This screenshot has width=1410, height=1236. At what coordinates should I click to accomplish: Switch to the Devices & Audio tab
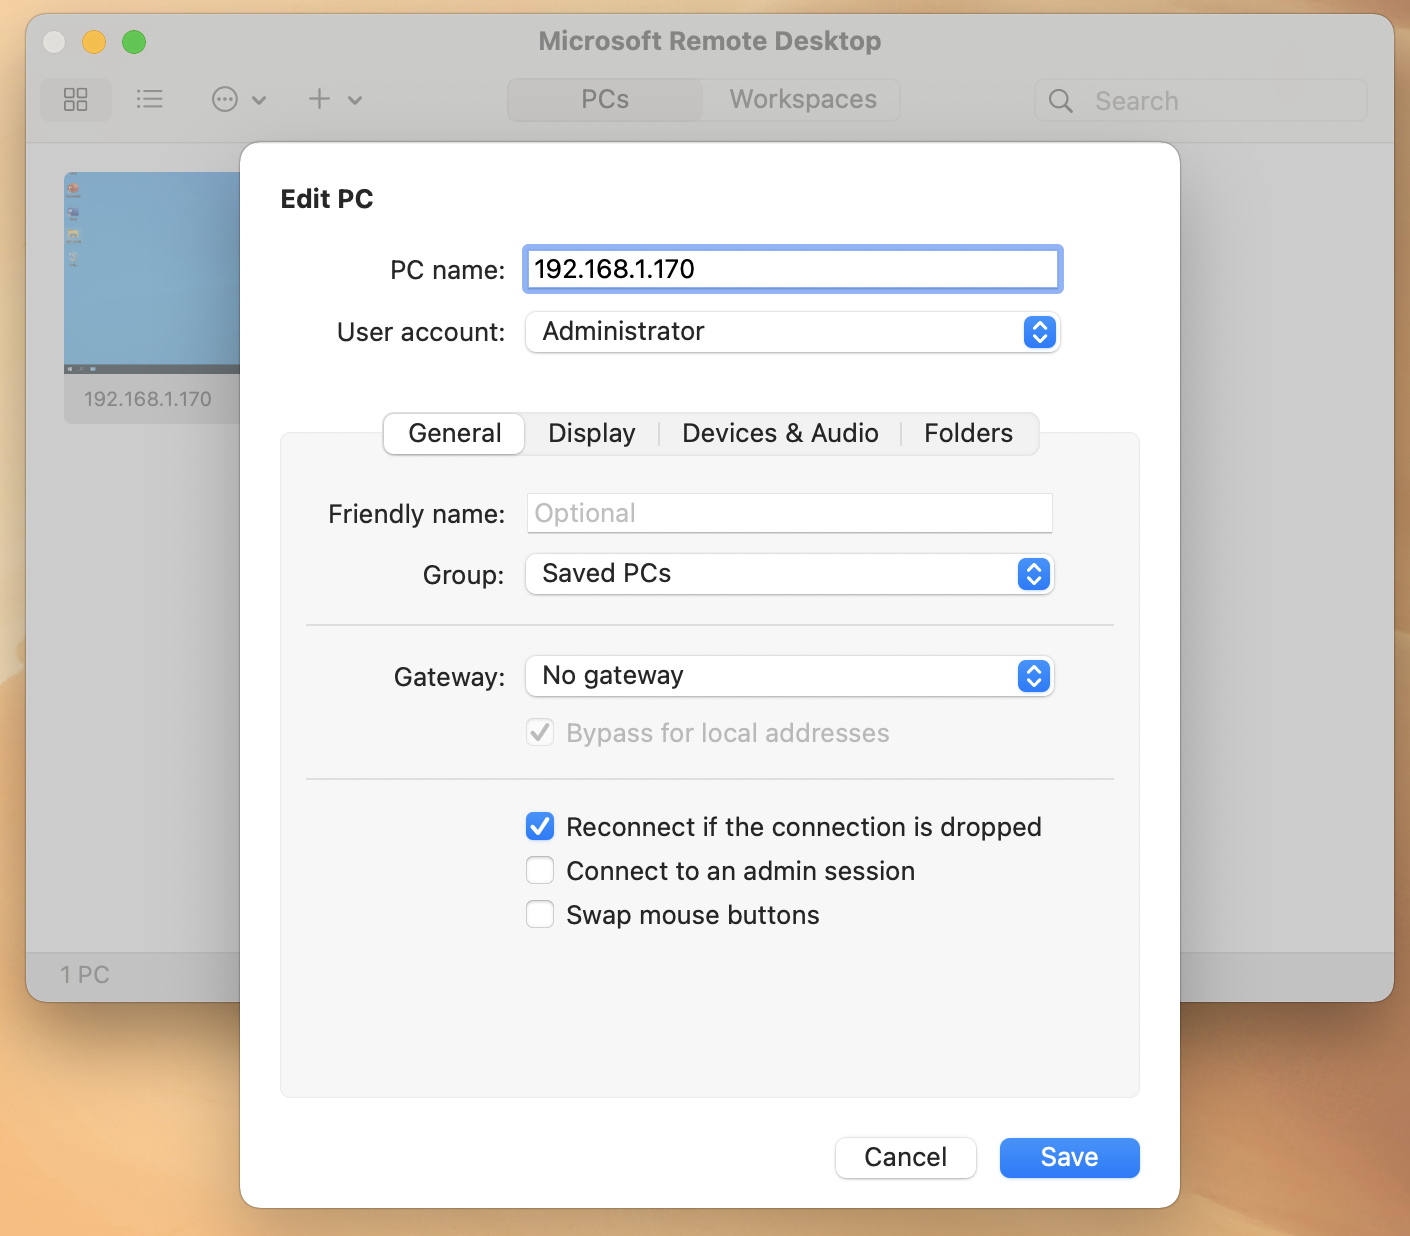[x=780, y=433]
